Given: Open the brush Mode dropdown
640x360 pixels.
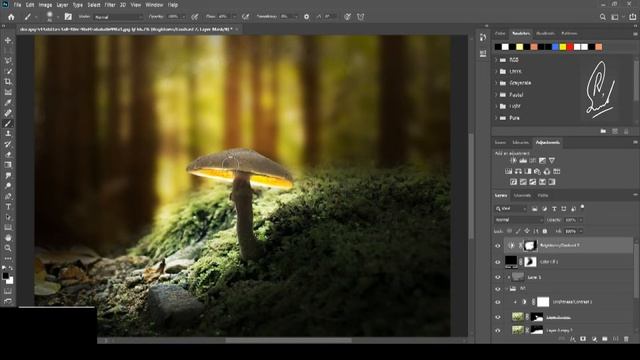Looking at the screenshot, I should tap(118, 17).
